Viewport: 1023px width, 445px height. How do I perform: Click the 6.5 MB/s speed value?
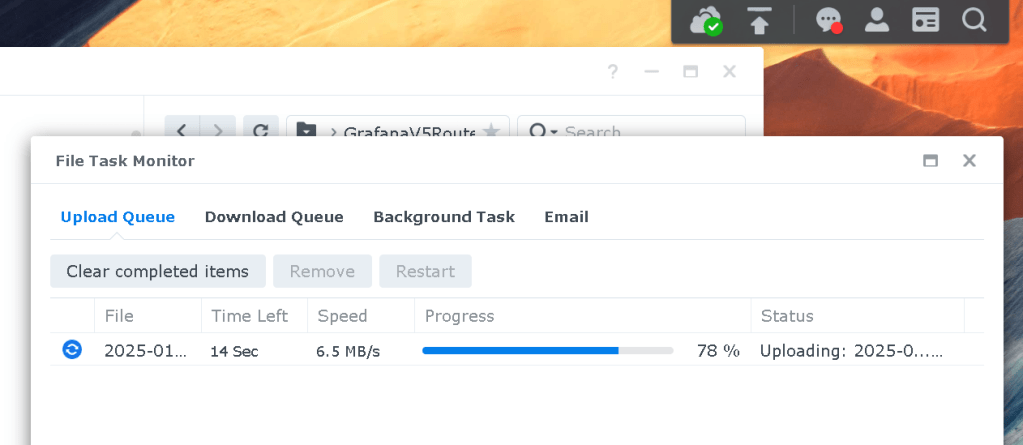point(348,352)
